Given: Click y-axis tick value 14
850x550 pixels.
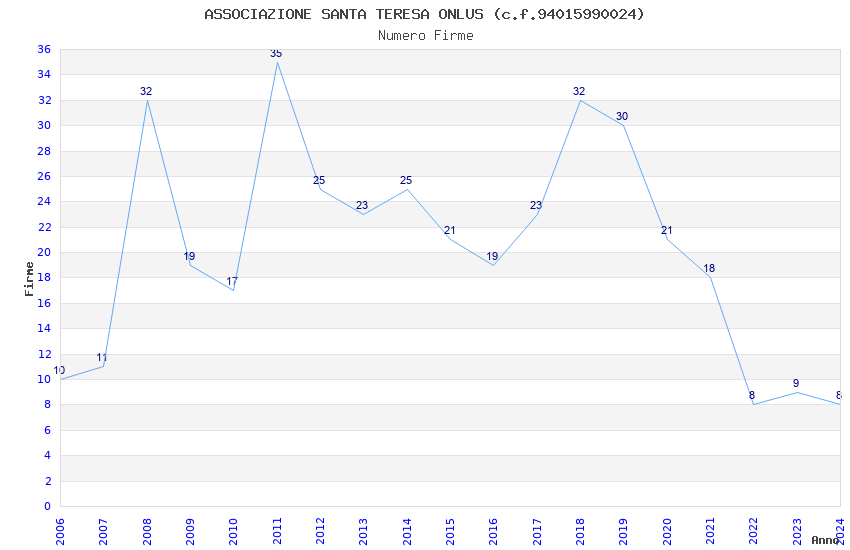Looking at the screenshot, I should [44, 328].
